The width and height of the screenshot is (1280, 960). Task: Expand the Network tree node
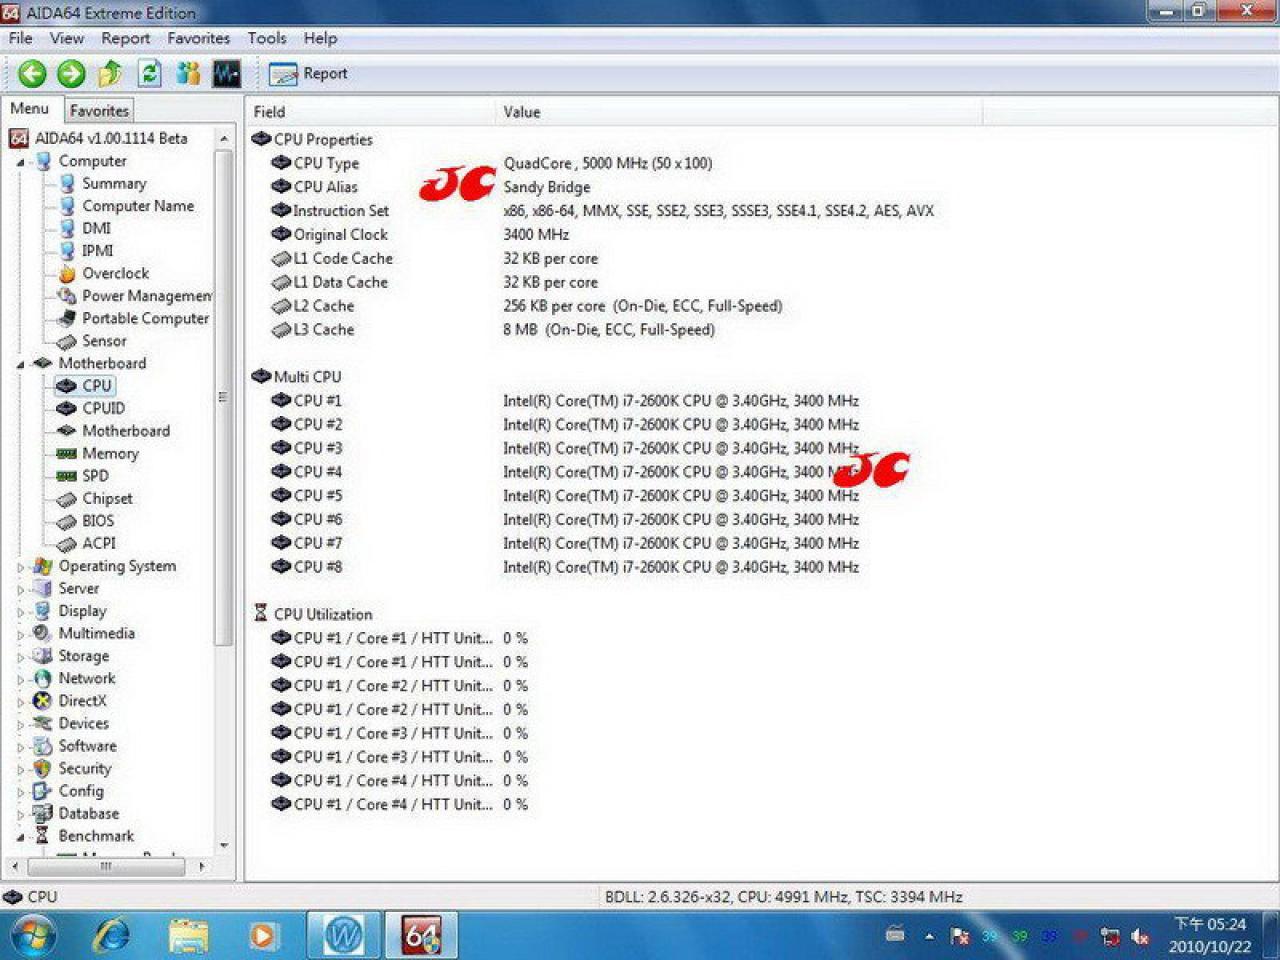tap(20, 679)
